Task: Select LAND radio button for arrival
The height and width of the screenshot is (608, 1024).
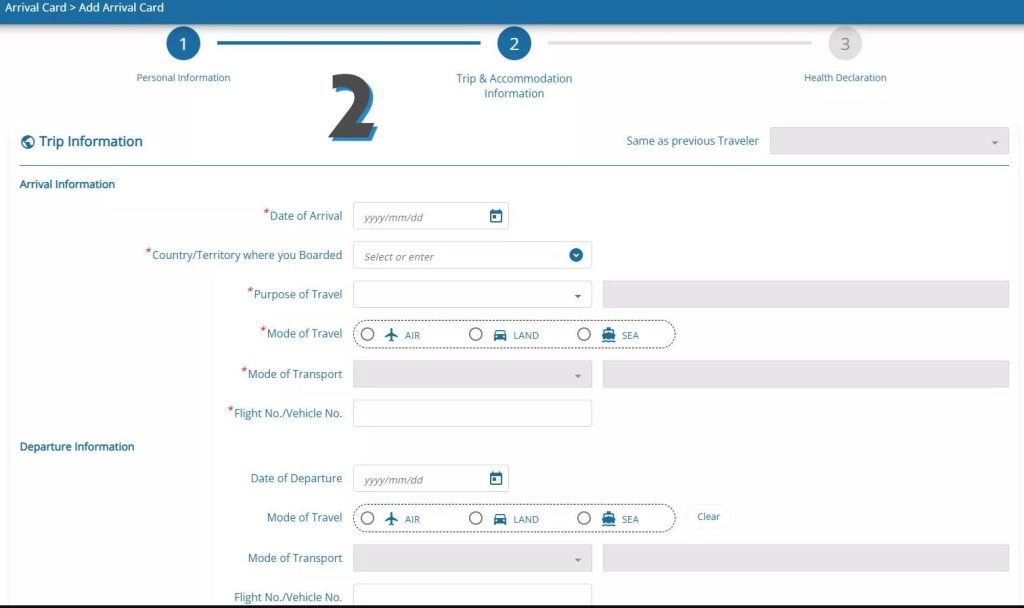Action: [x=476, y=335]
